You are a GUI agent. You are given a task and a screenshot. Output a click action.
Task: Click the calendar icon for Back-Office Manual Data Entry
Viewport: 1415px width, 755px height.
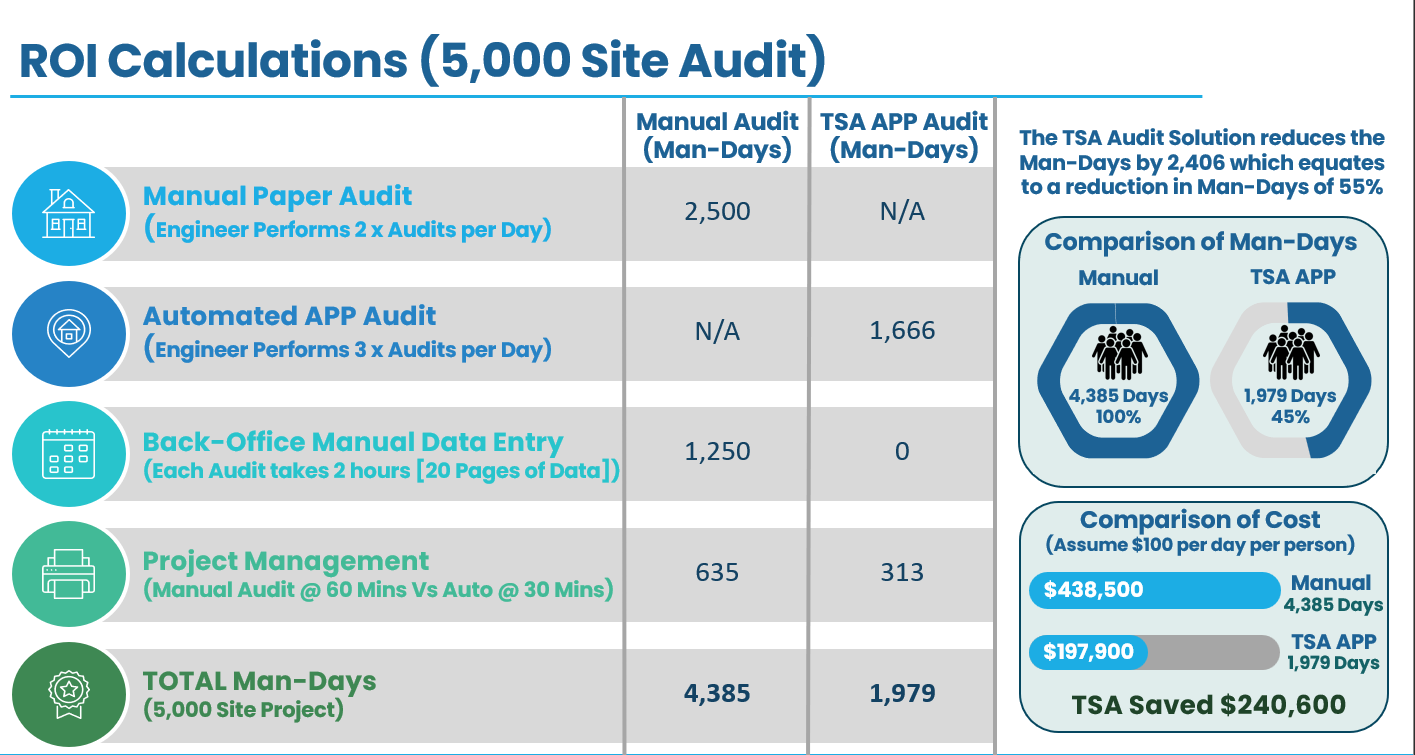69,453
